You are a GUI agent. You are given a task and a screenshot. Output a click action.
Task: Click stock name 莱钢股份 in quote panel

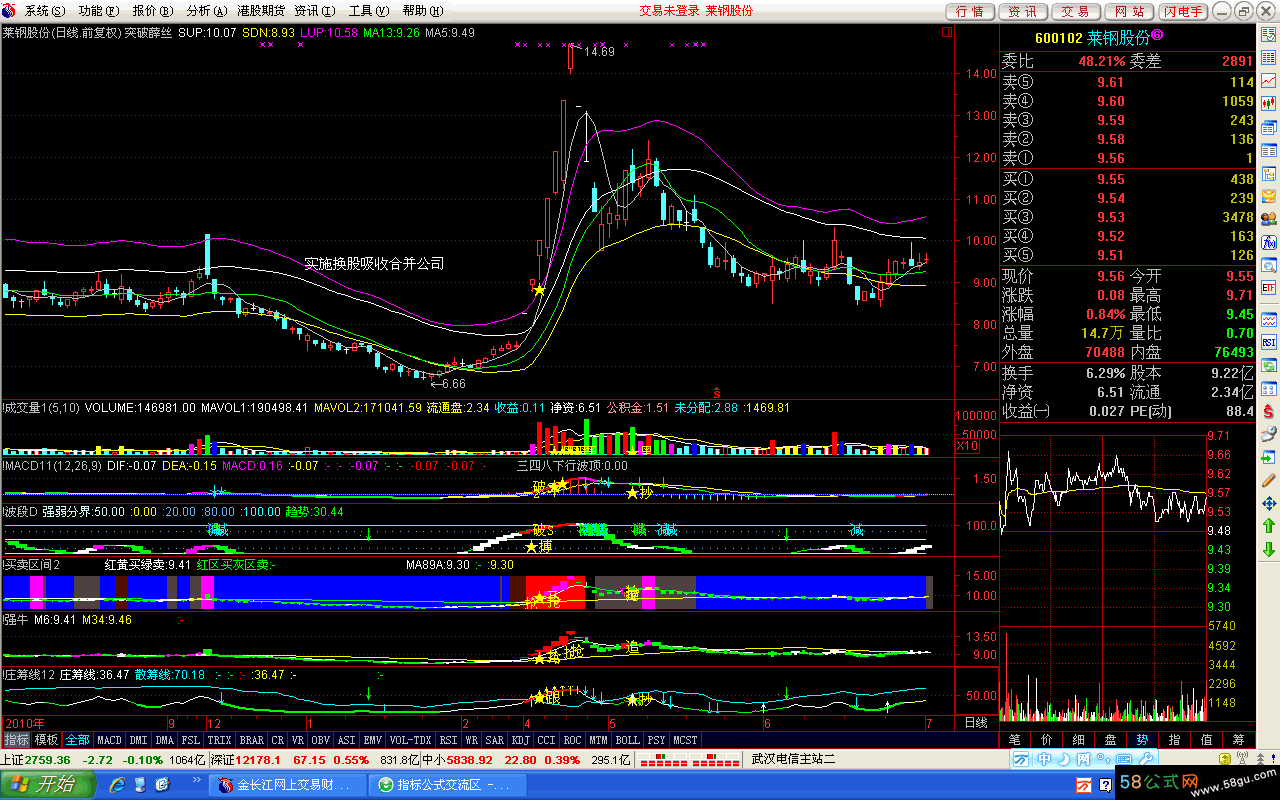point(1118,38)
